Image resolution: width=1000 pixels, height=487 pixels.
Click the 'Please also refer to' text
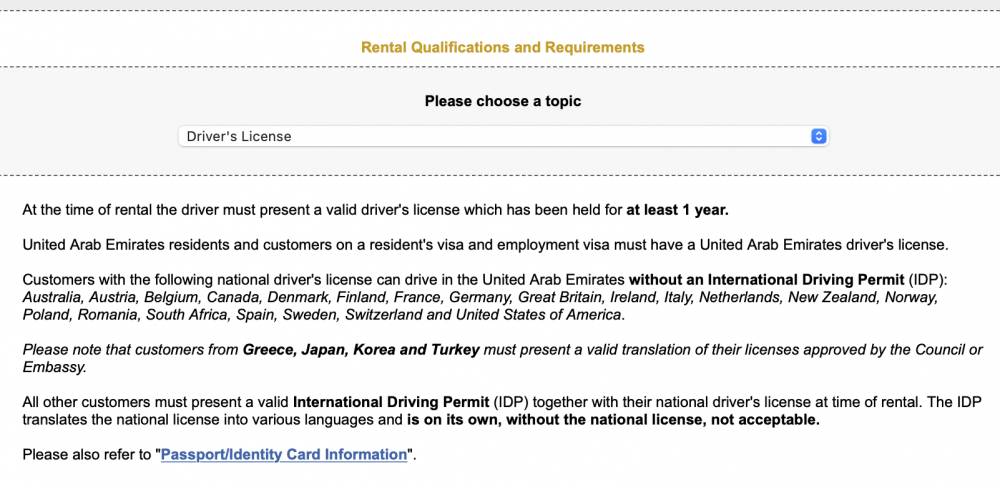click(x=87, y=455)
